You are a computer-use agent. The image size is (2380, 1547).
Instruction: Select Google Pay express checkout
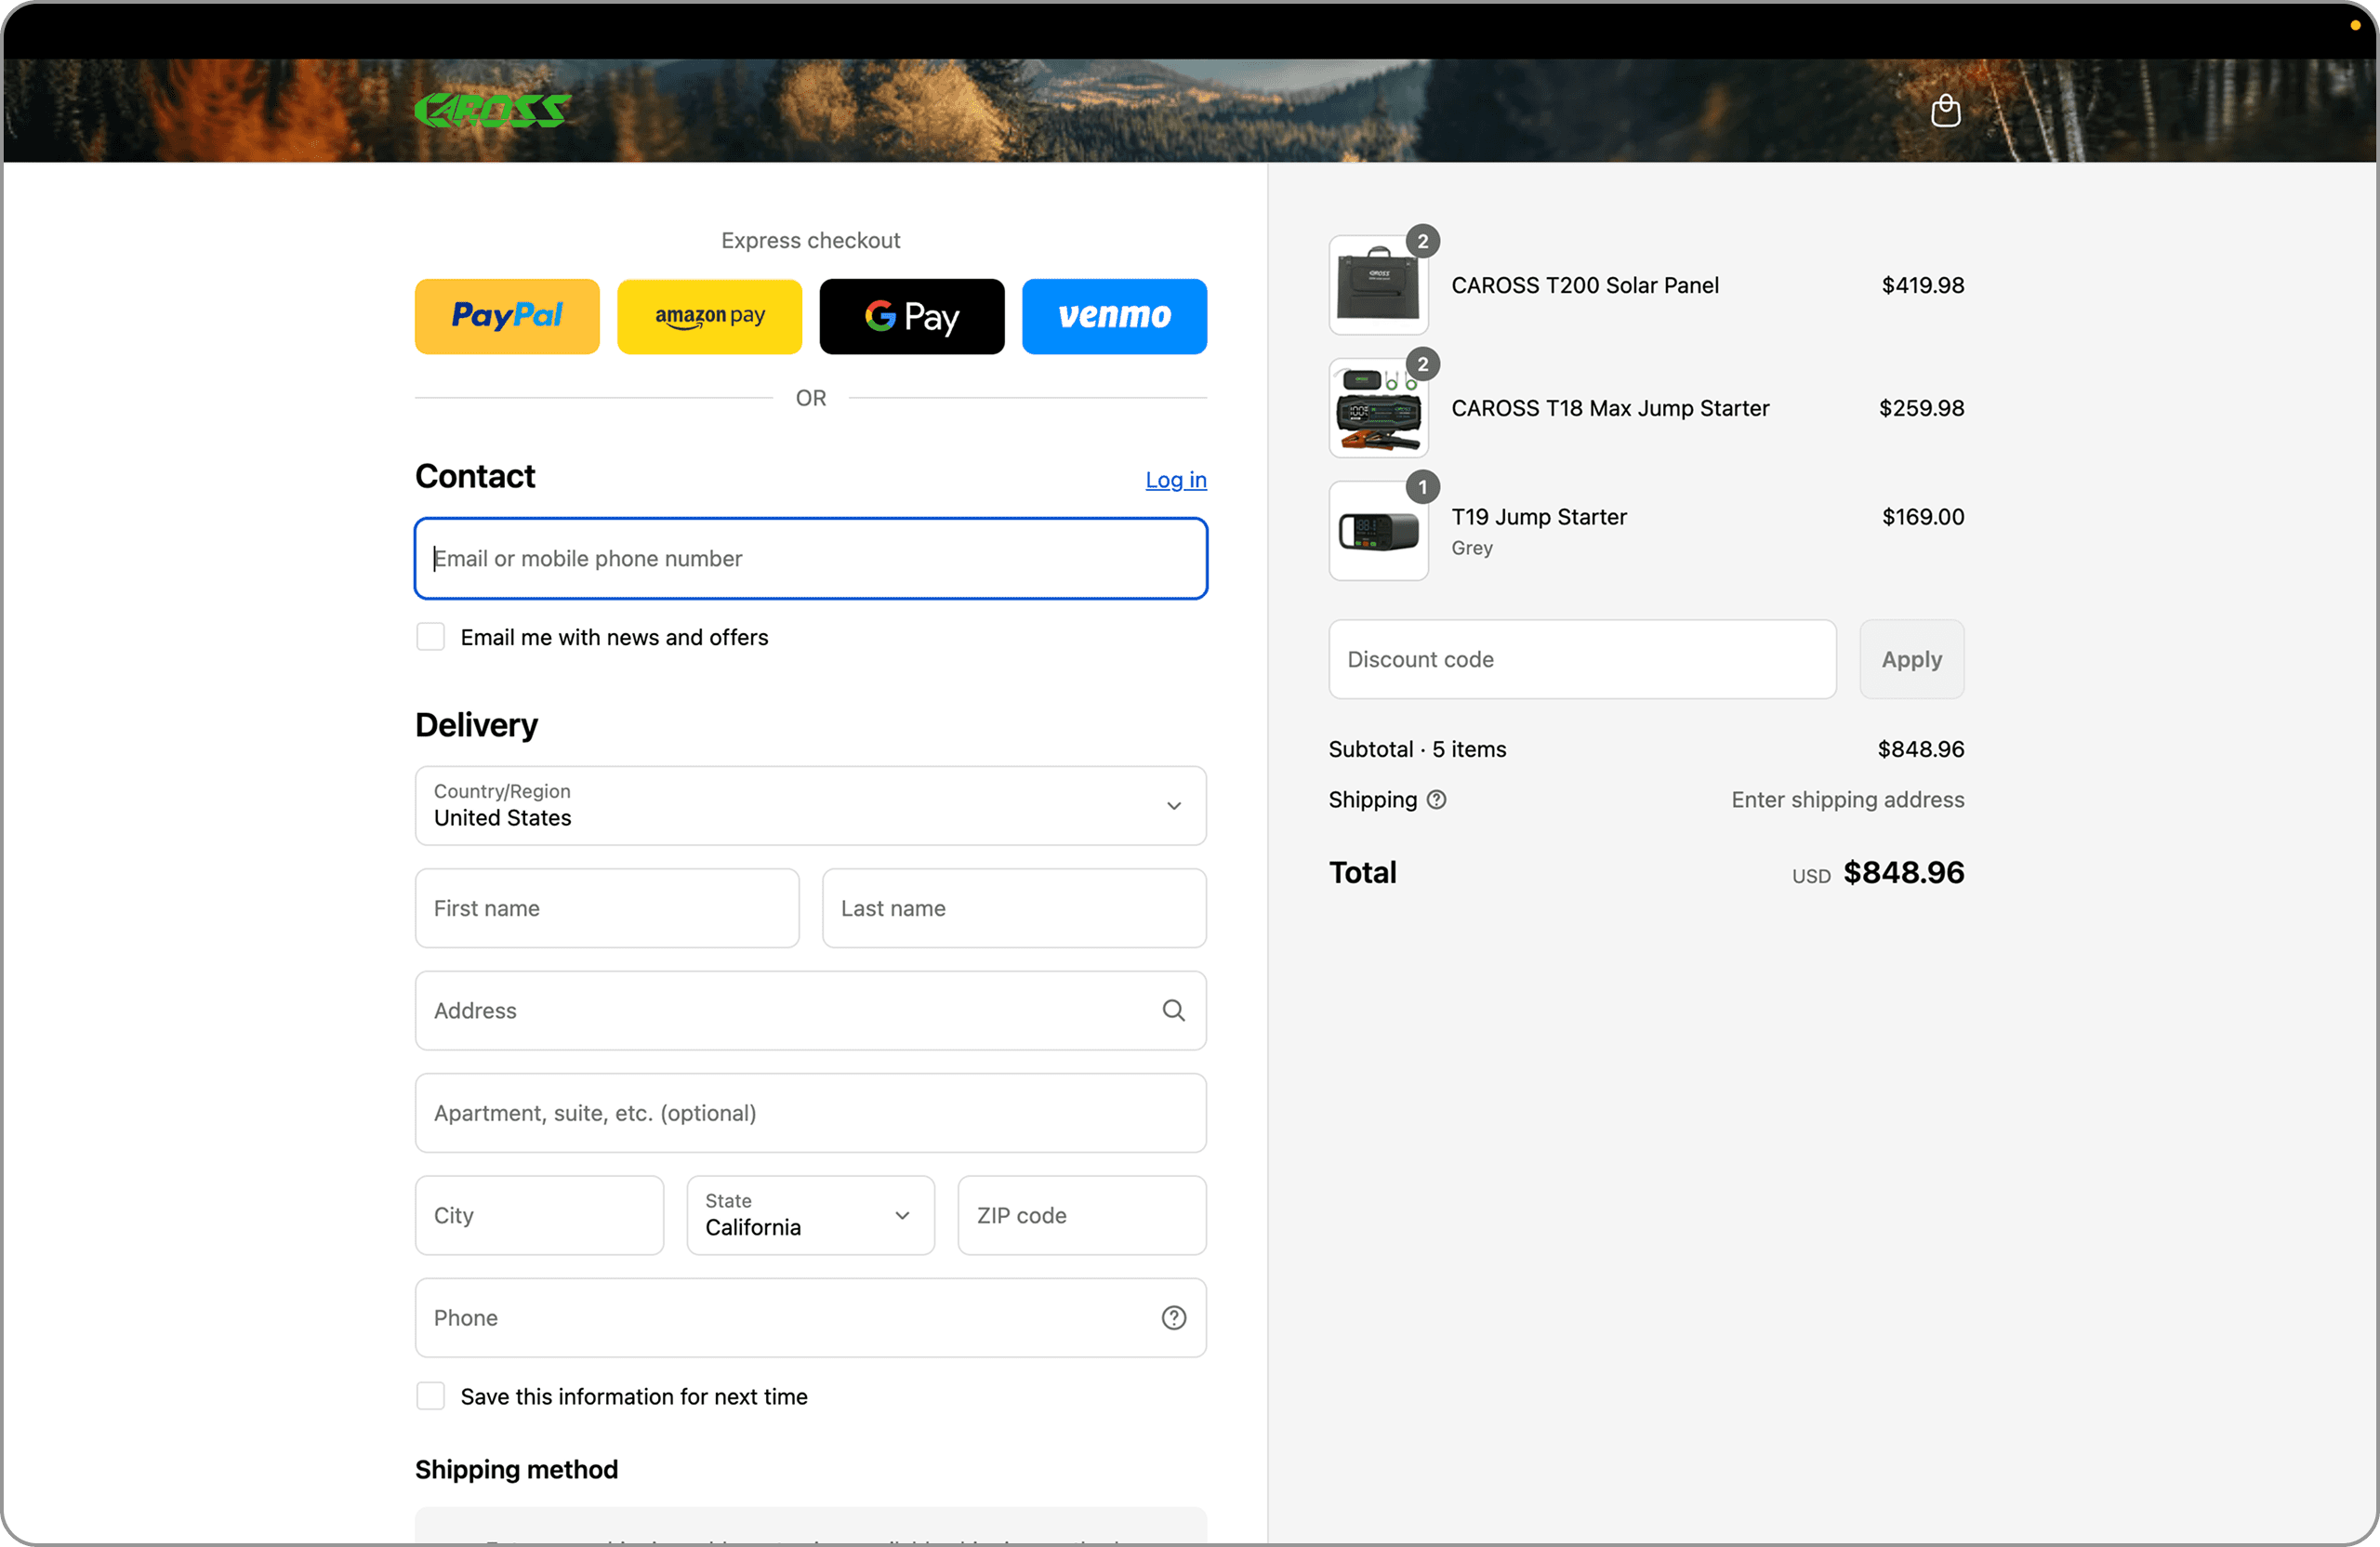point(911,316)
